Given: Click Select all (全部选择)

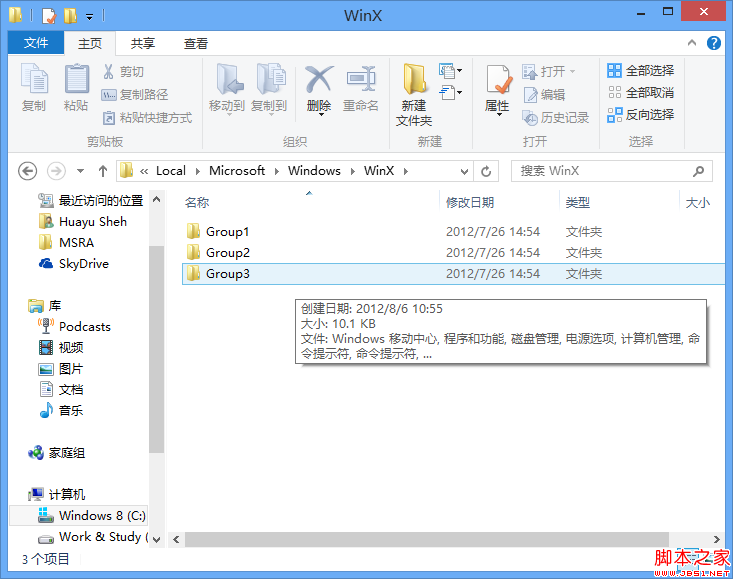Looking at the screenshot, I should tap(640, 71).
